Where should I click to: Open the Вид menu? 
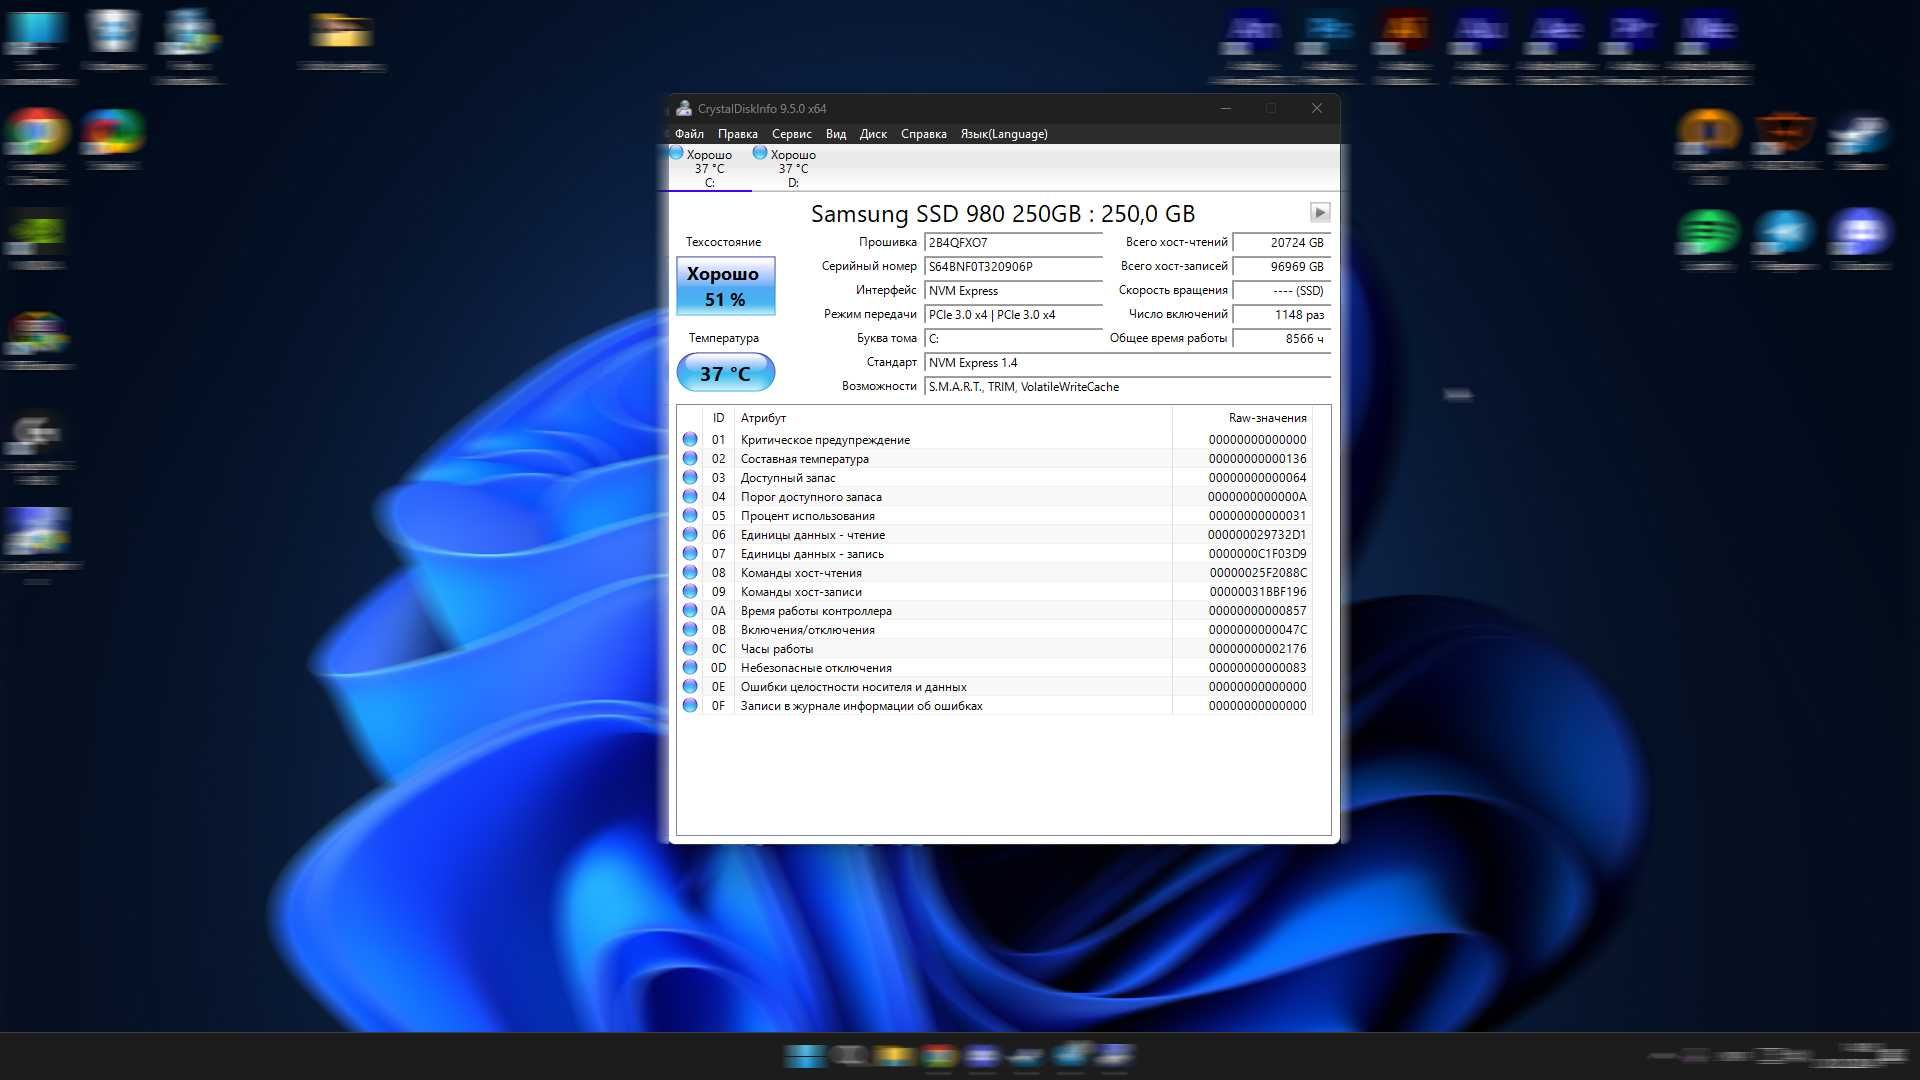click(x=836, y=134)
